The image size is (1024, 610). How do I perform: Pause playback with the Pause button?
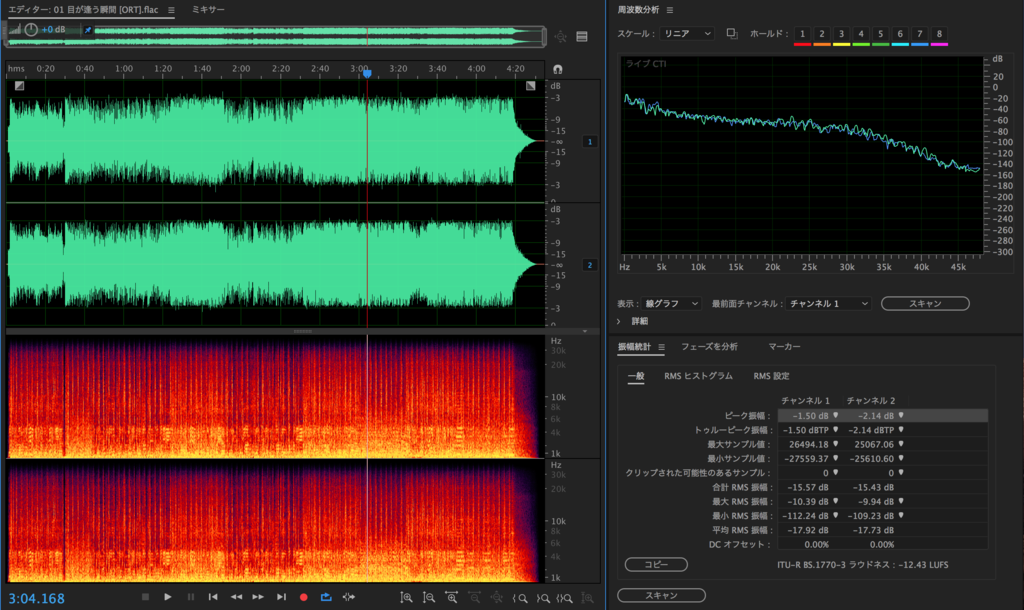point(191,597)
